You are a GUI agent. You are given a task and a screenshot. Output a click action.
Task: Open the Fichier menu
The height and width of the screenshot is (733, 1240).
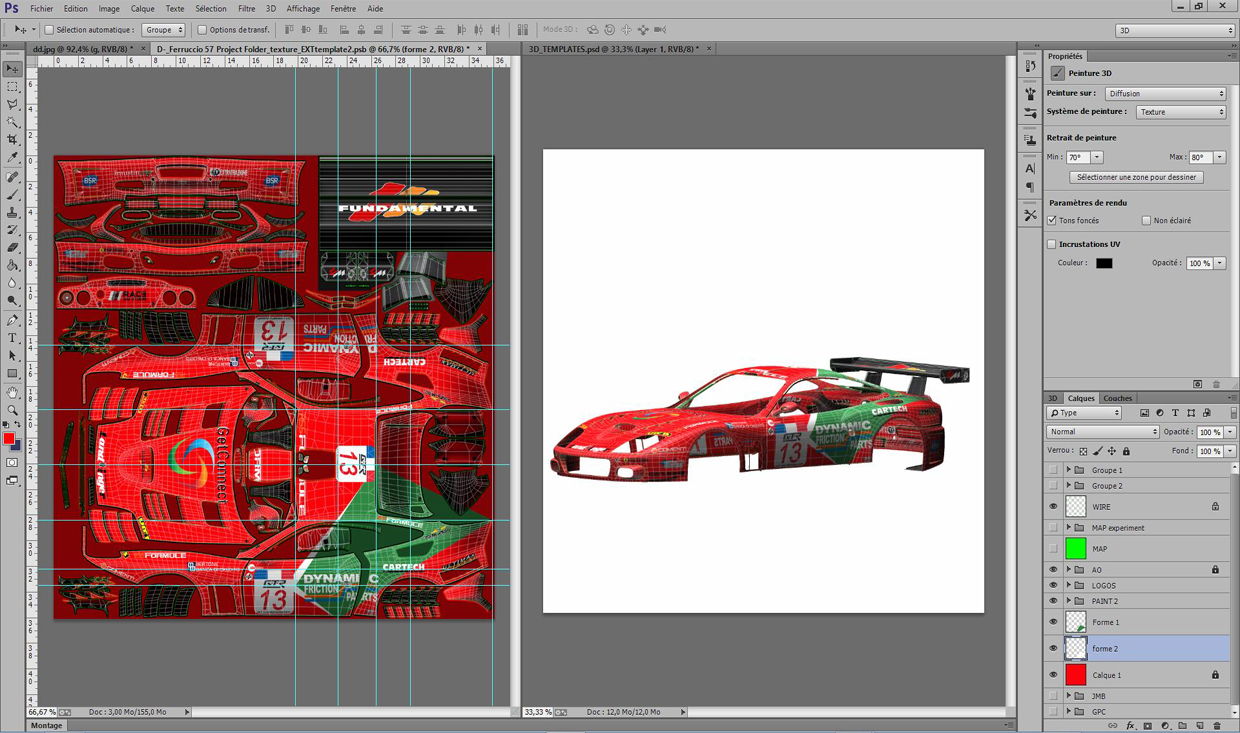pyautogui.click(x=41, y=9)
